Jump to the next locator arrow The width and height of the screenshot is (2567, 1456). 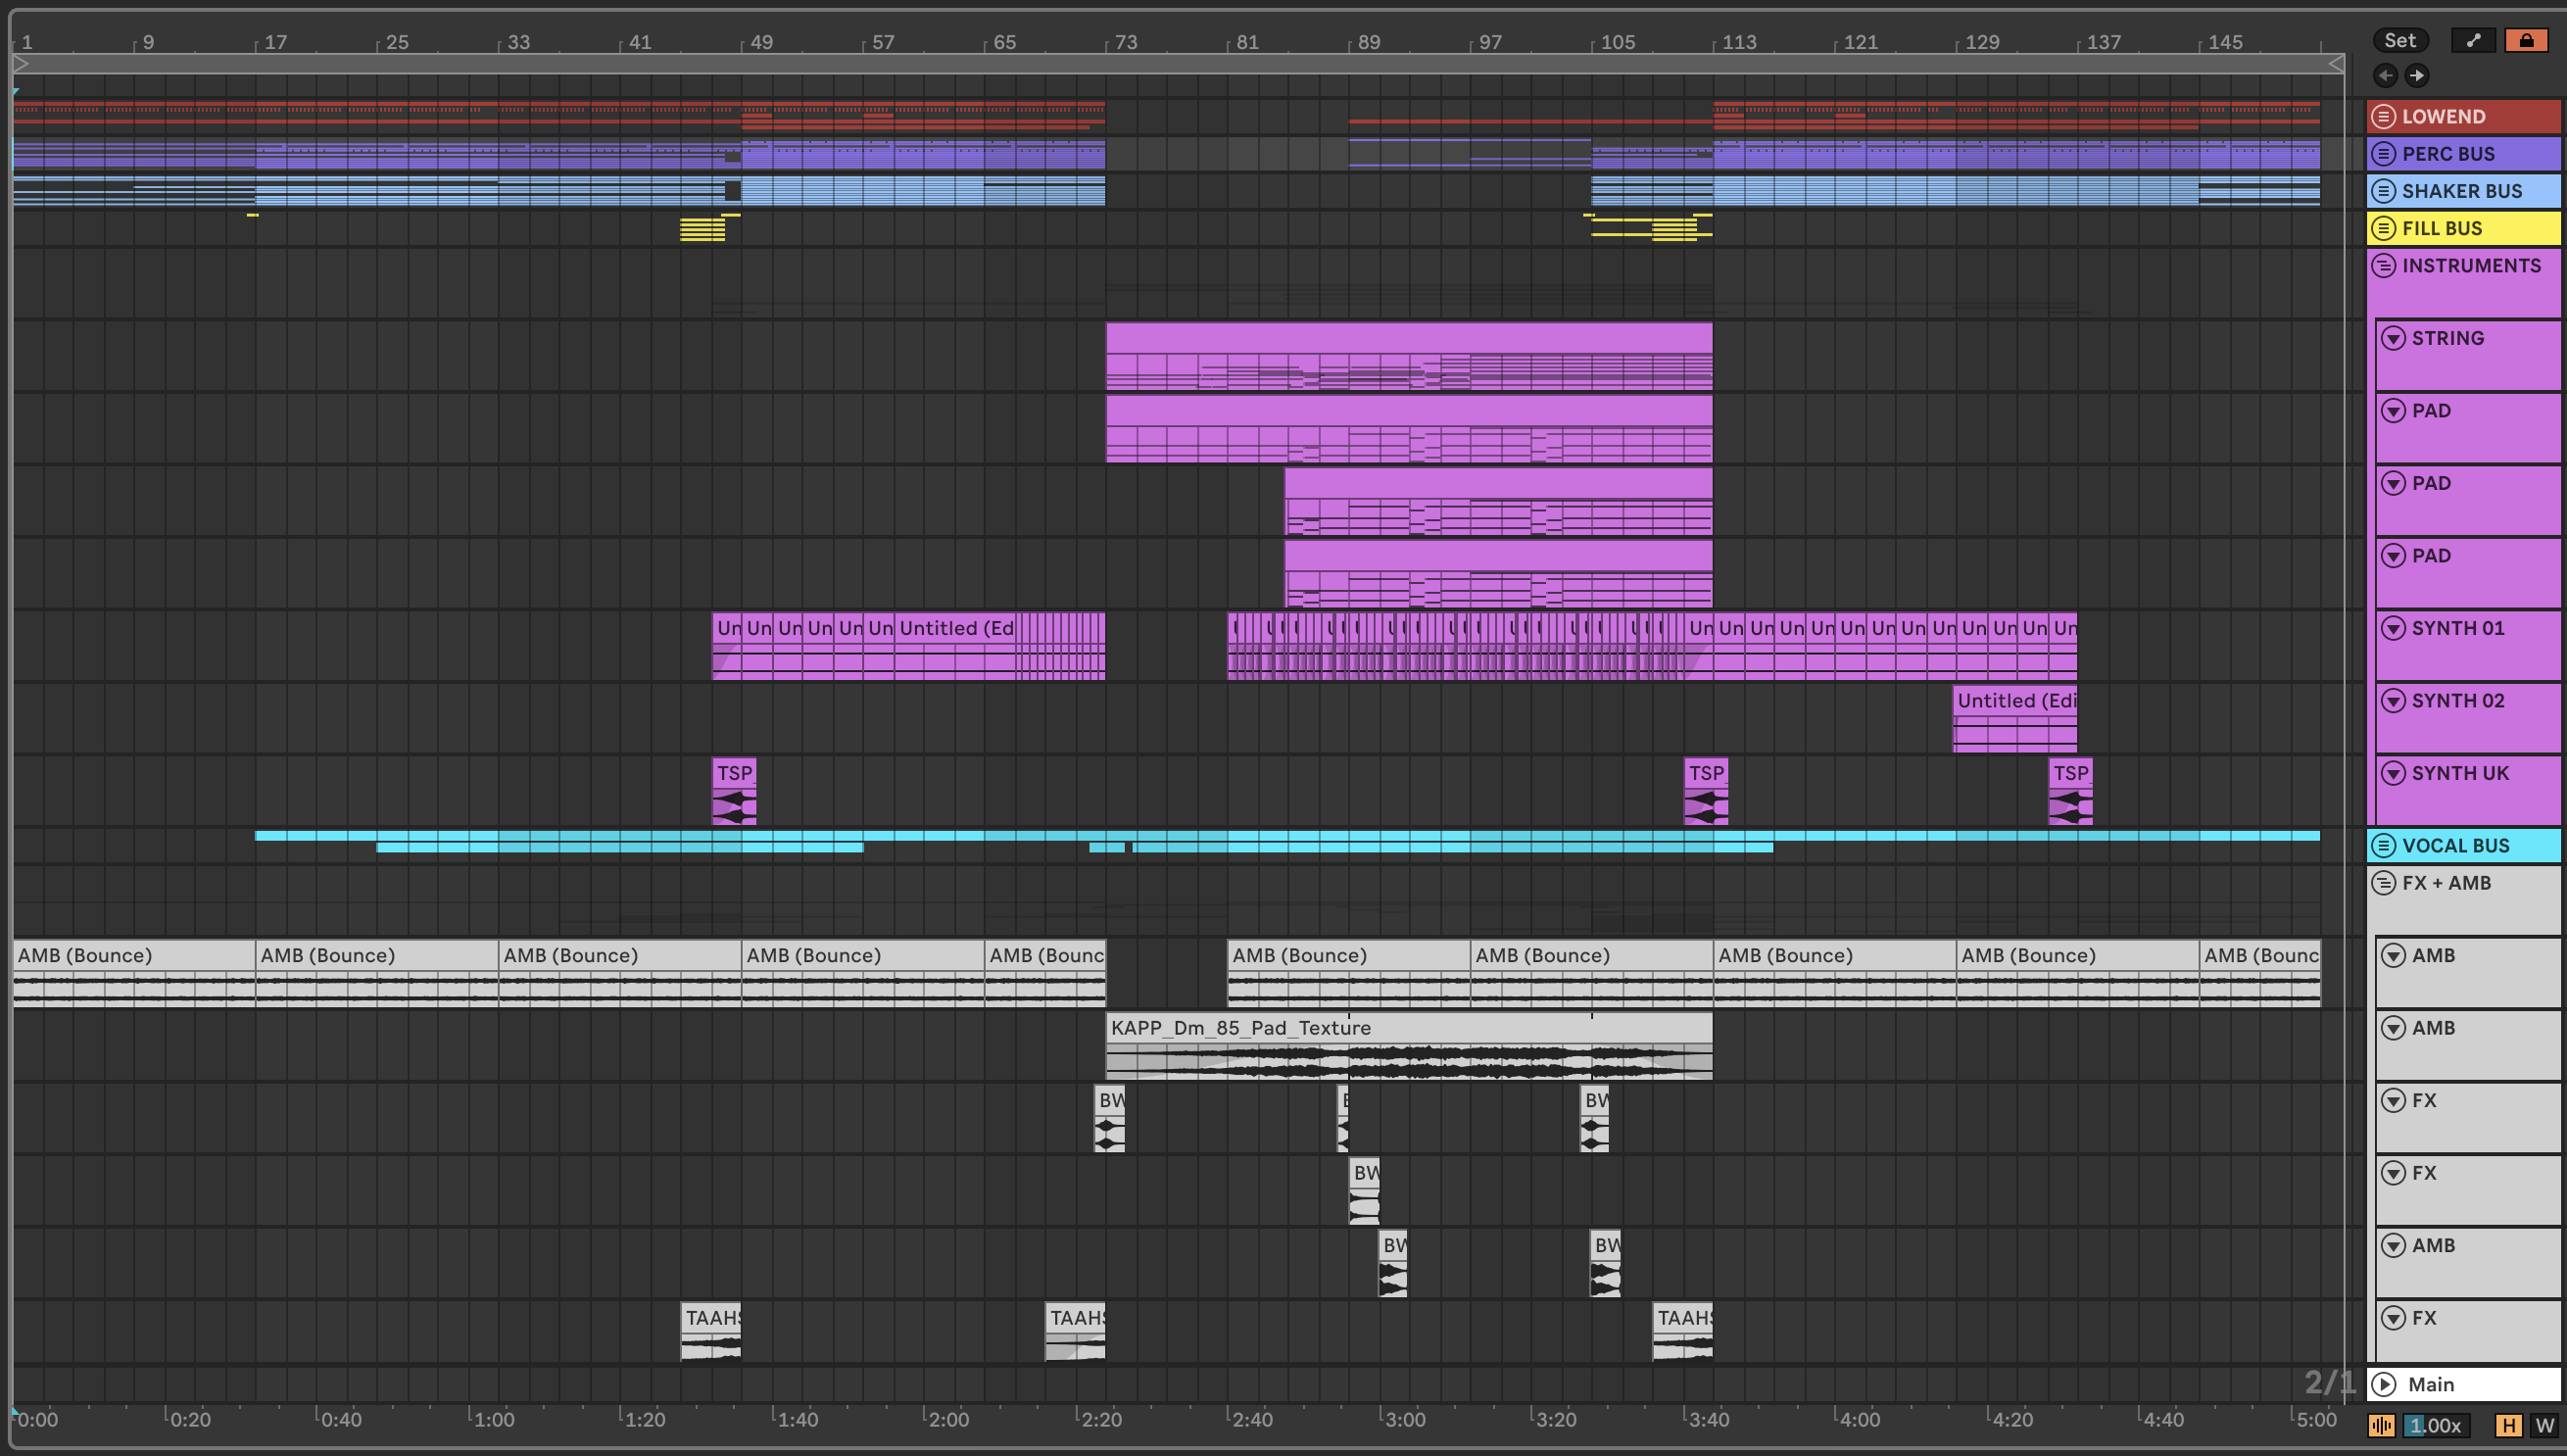(x=2417, y=75)
